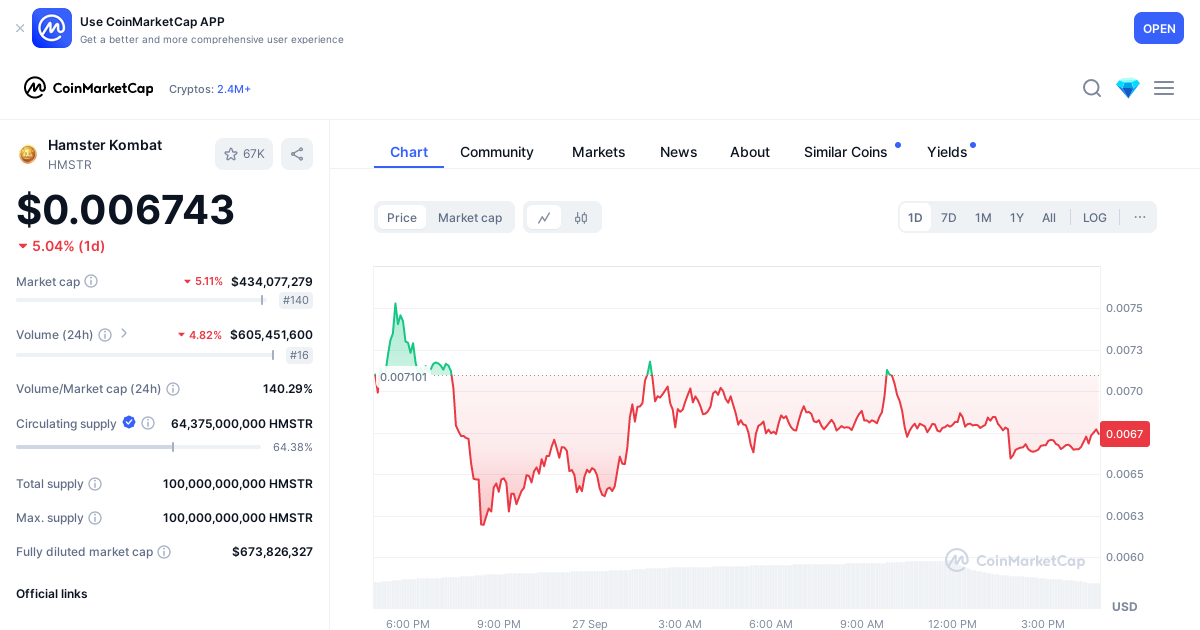
Task: Open the About tab
Action: (750, 152)
